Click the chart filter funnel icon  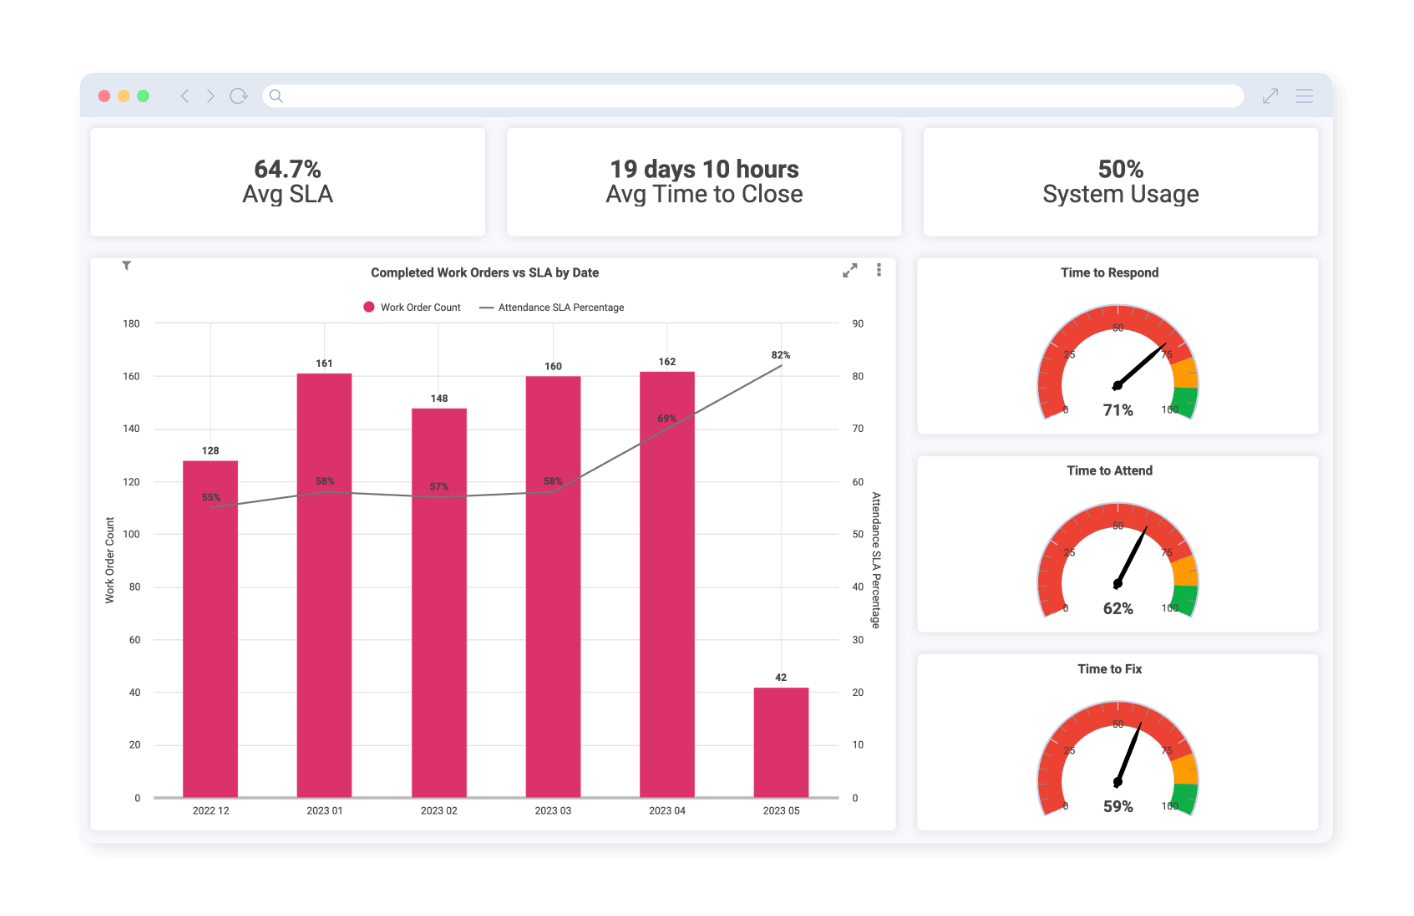coord(126,266)
